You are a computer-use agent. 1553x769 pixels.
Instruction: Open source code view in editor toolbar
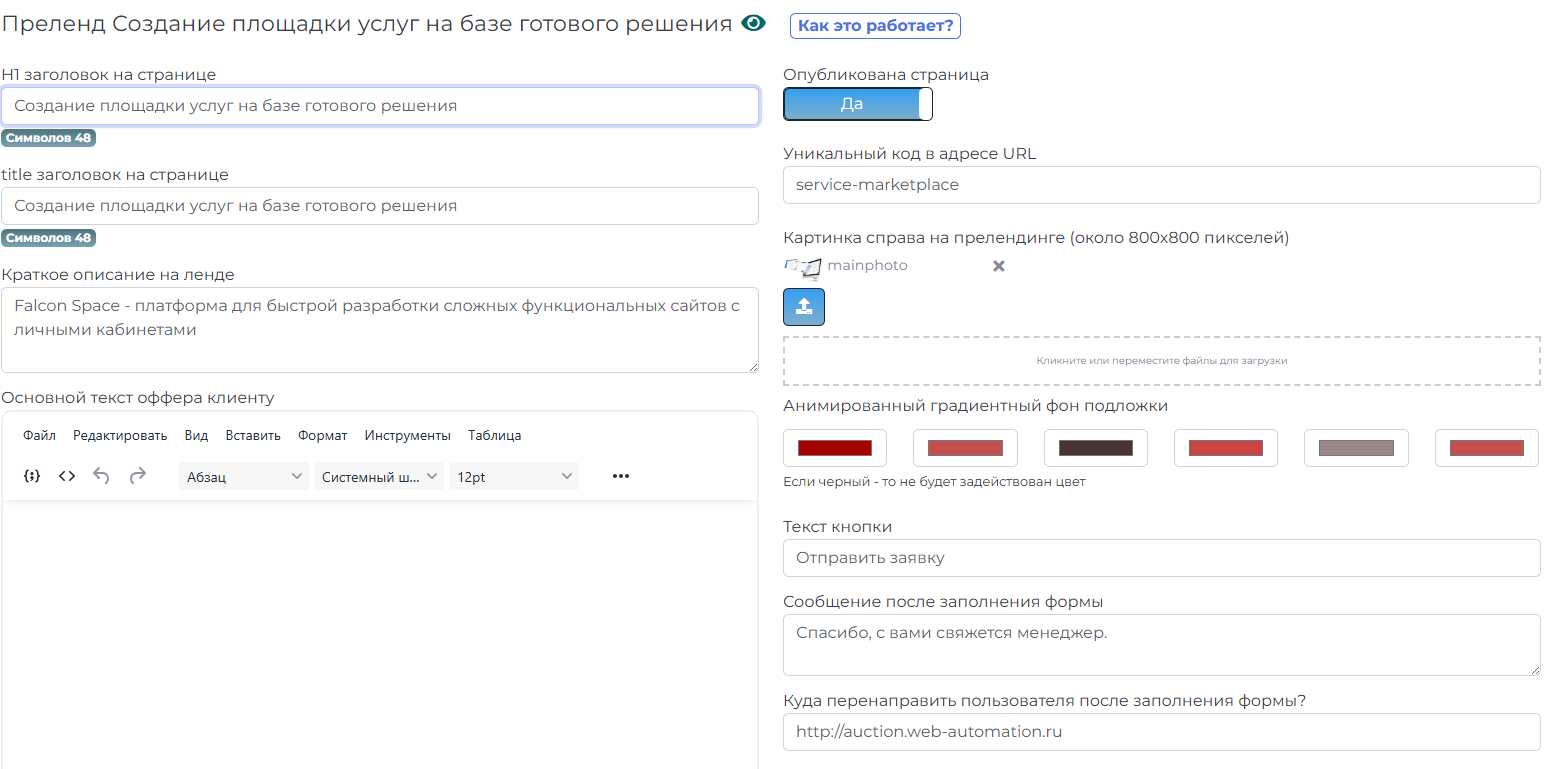(x=67, y=476)
